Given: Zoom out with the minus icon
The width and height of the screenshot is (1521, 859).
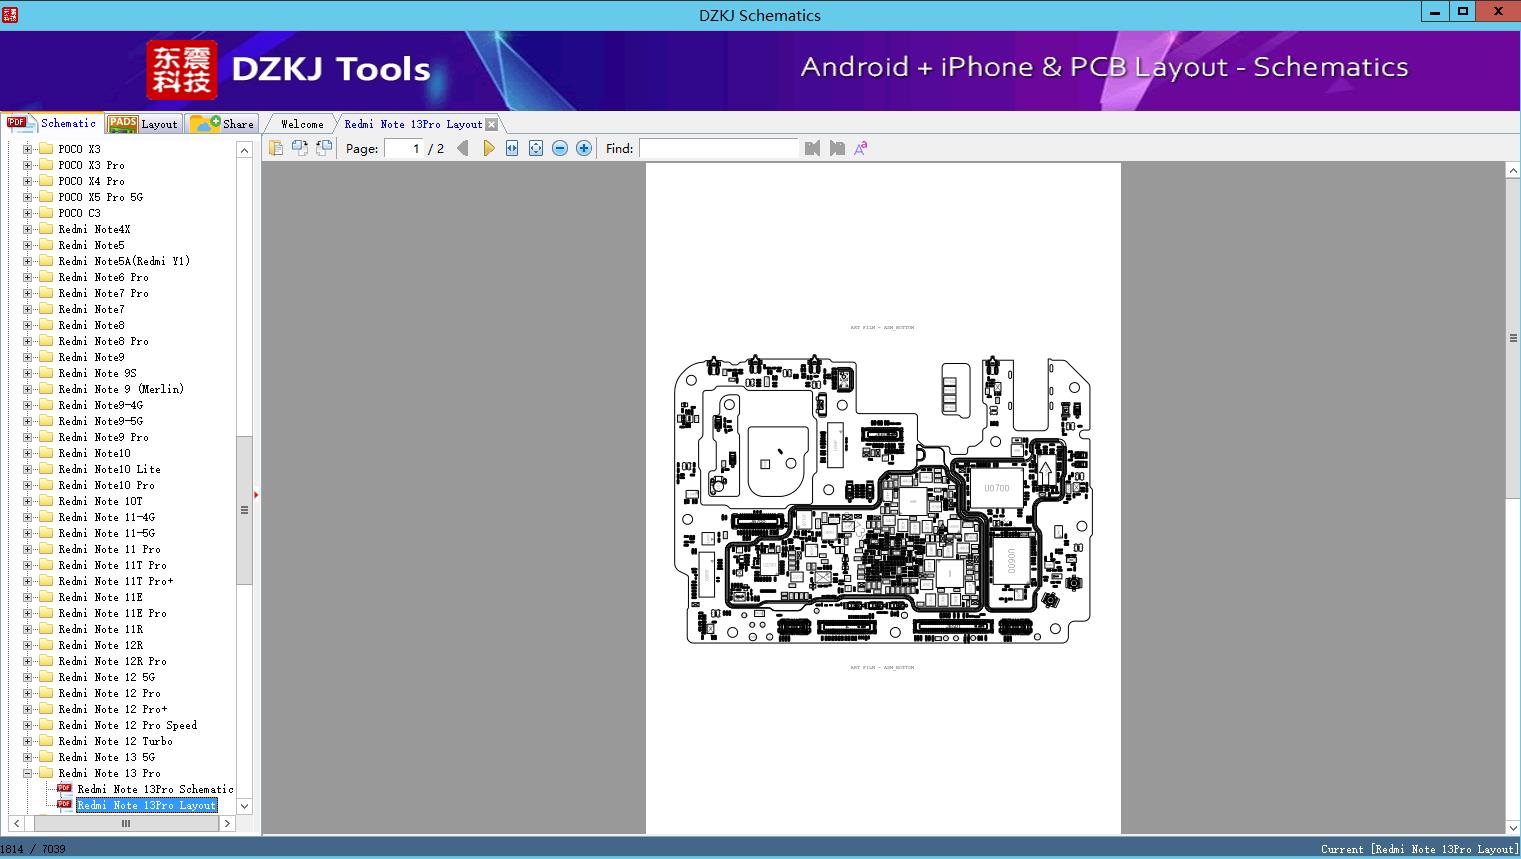Looking at the screenshot, I should (560, 148).
